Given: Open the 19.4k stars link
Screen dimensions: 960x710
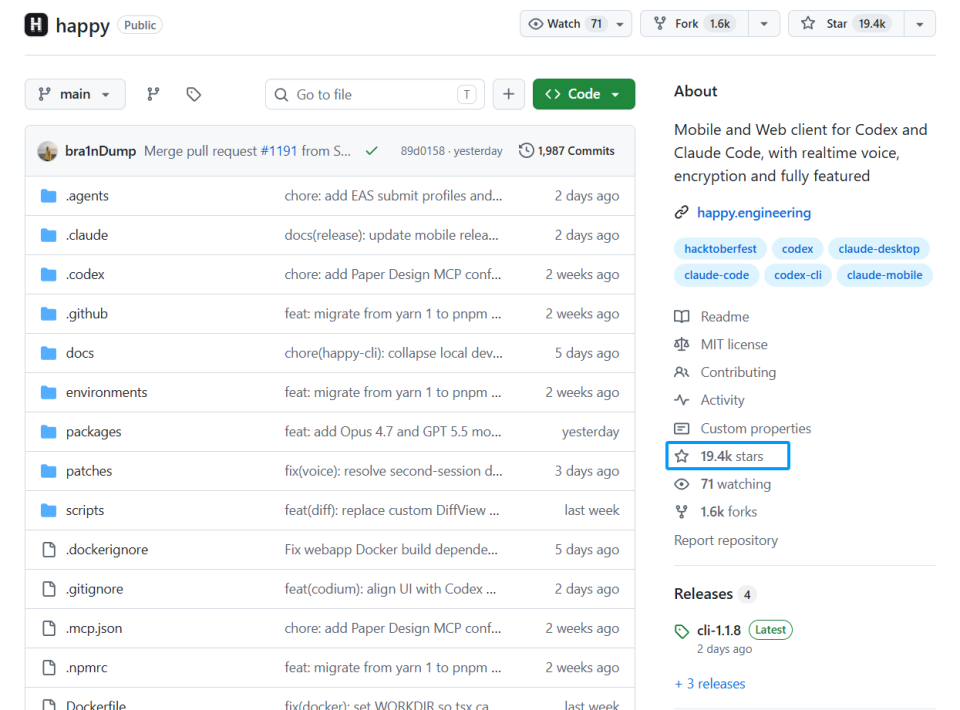Looking at the screenshot, I should click(x=732, y=456).
